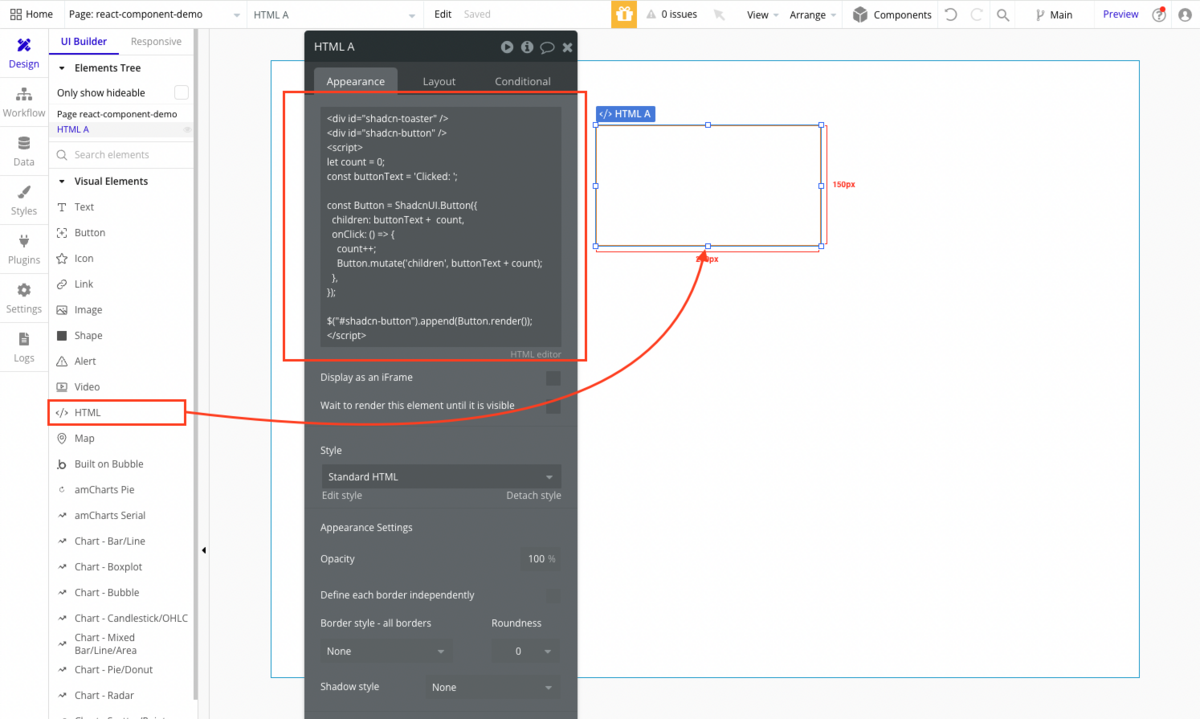Switch to the UI Builder tab
This screenshot has width=1200, height=719.
pyautogui.click(x=84, y=42)
